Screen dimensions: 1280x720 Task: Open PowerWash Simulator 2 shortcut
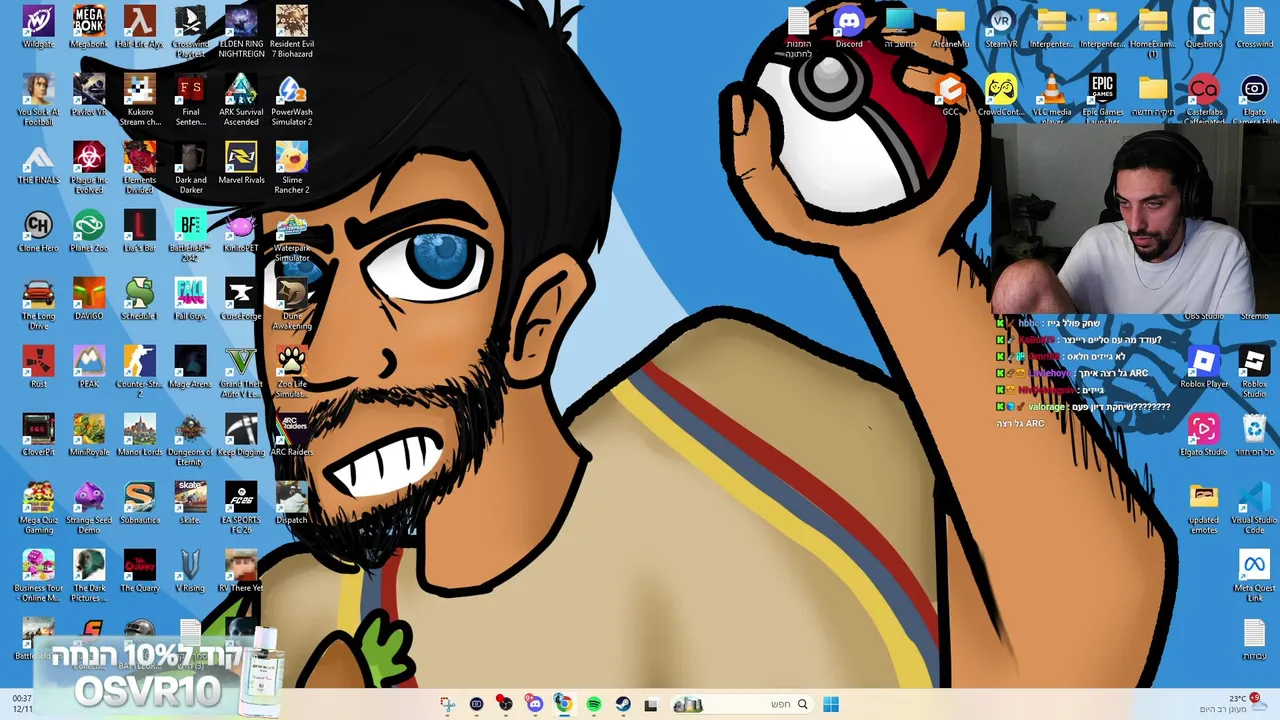(x=292, y=100)
